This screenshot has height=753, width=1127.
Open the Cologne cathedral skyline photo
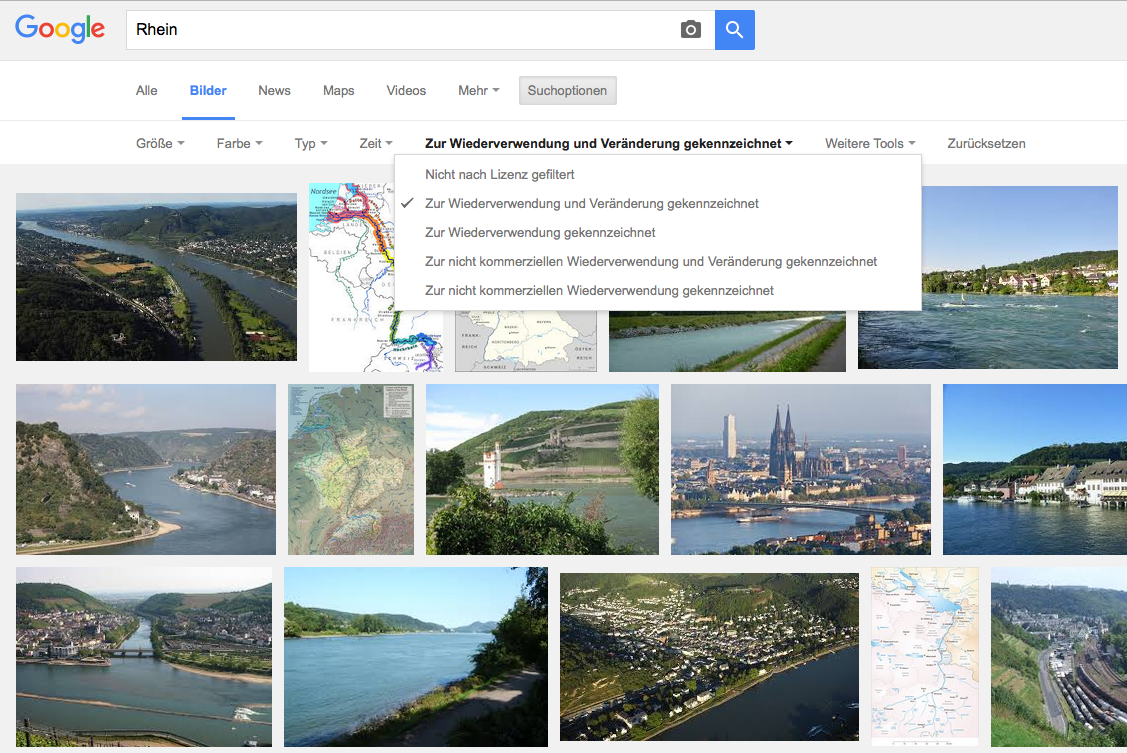point(801,469)
